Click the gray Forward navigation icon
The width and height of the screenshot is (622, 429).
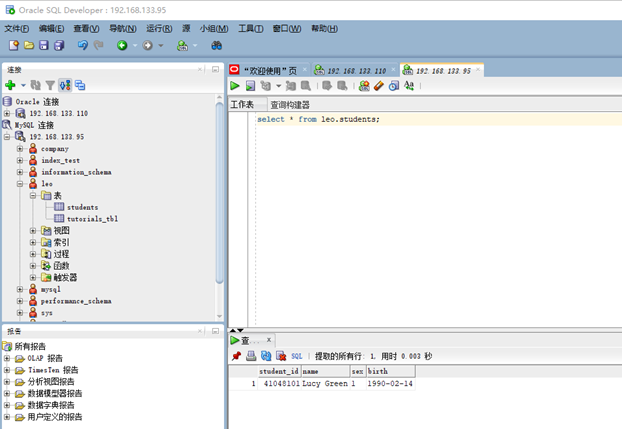(148, 46)
